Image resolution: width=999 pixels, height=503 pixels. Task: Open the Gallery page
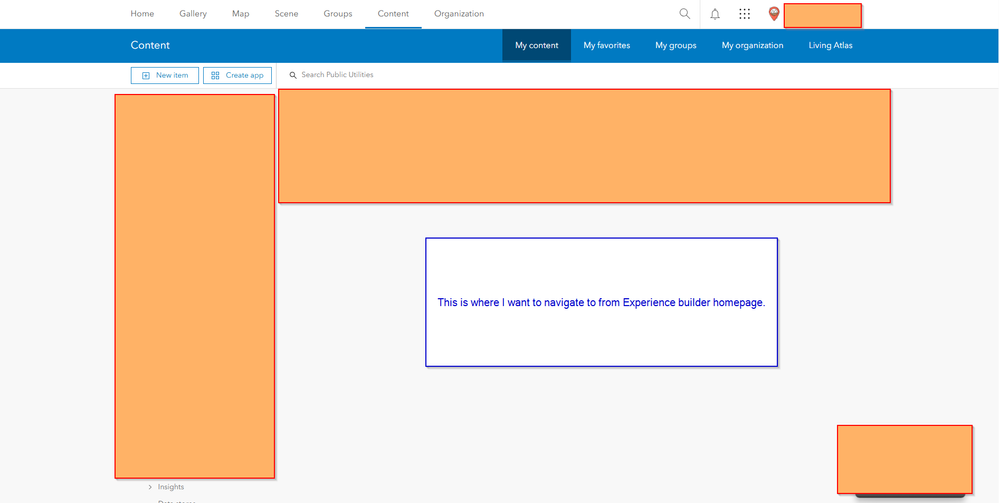tap(193, 13)
